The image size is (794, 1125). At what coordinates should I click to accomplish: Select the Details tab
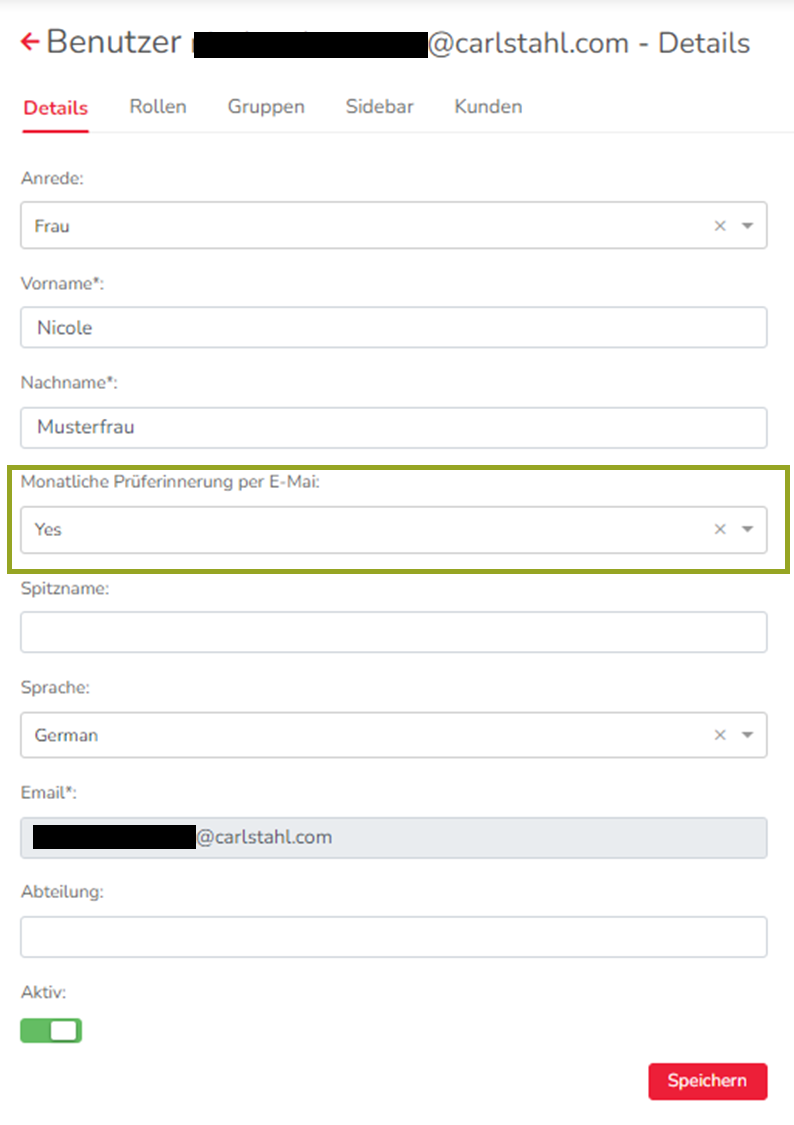[56, 108]
